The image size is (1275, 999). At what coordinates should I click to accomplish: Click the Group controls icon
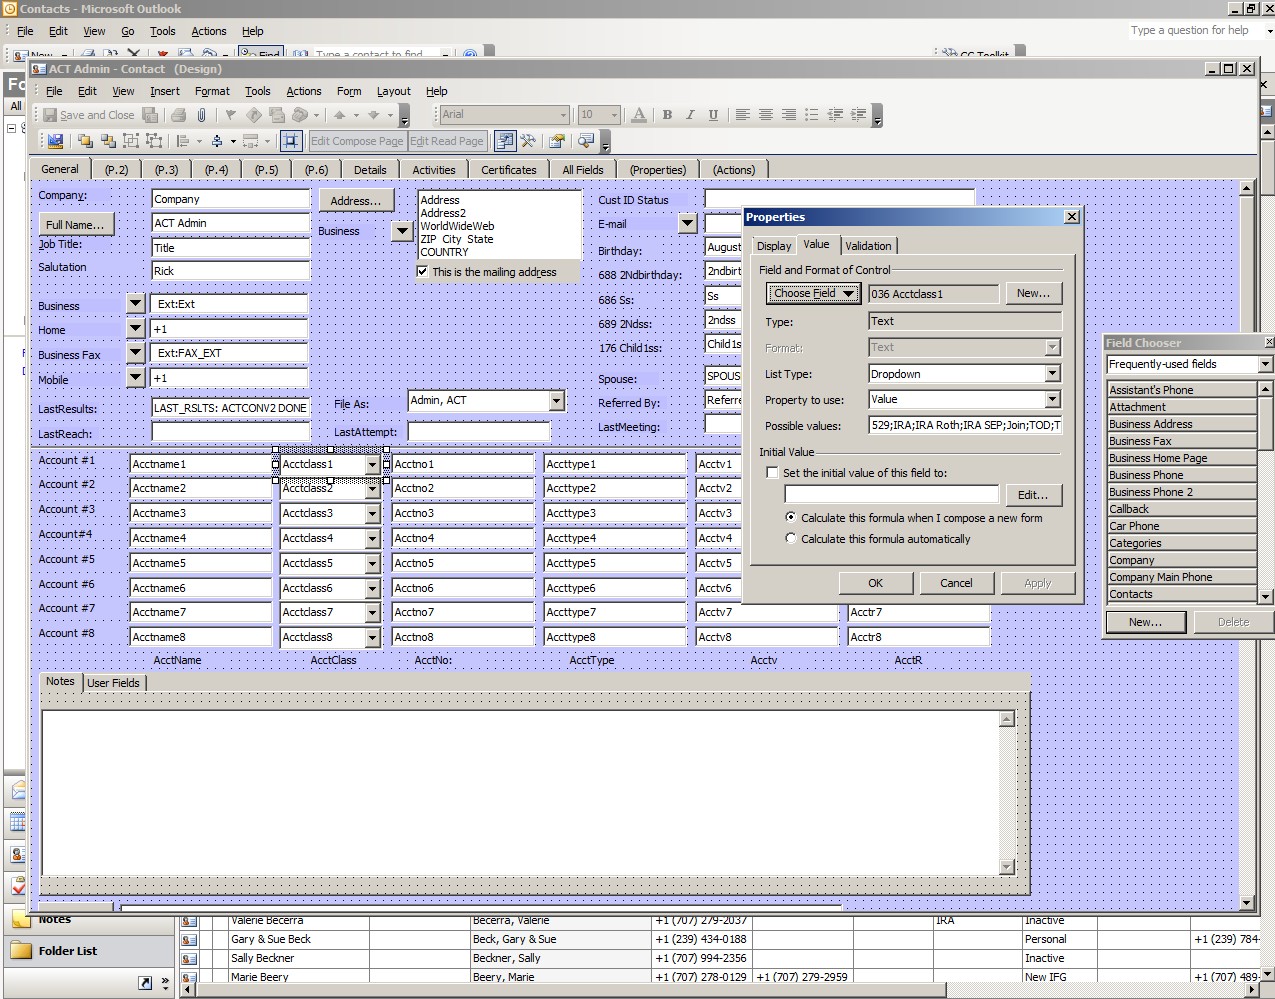pos(130,141)
